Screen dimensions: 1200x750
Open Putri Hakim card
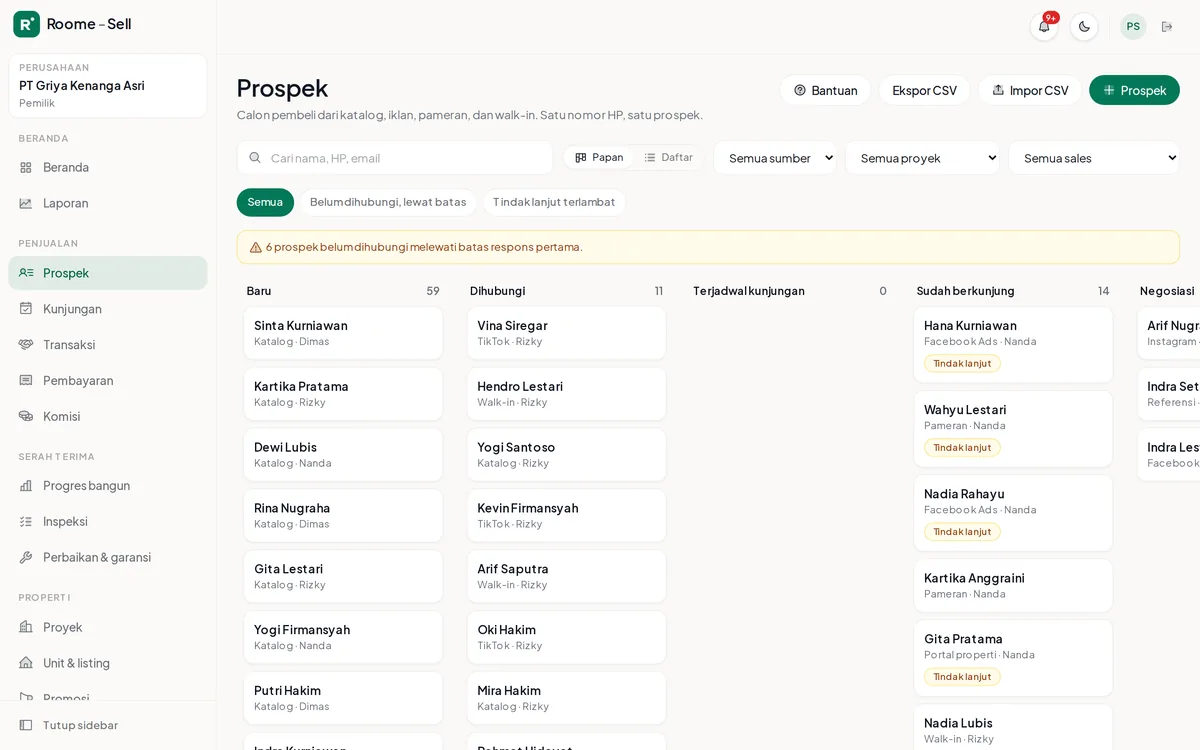(343, 699)
